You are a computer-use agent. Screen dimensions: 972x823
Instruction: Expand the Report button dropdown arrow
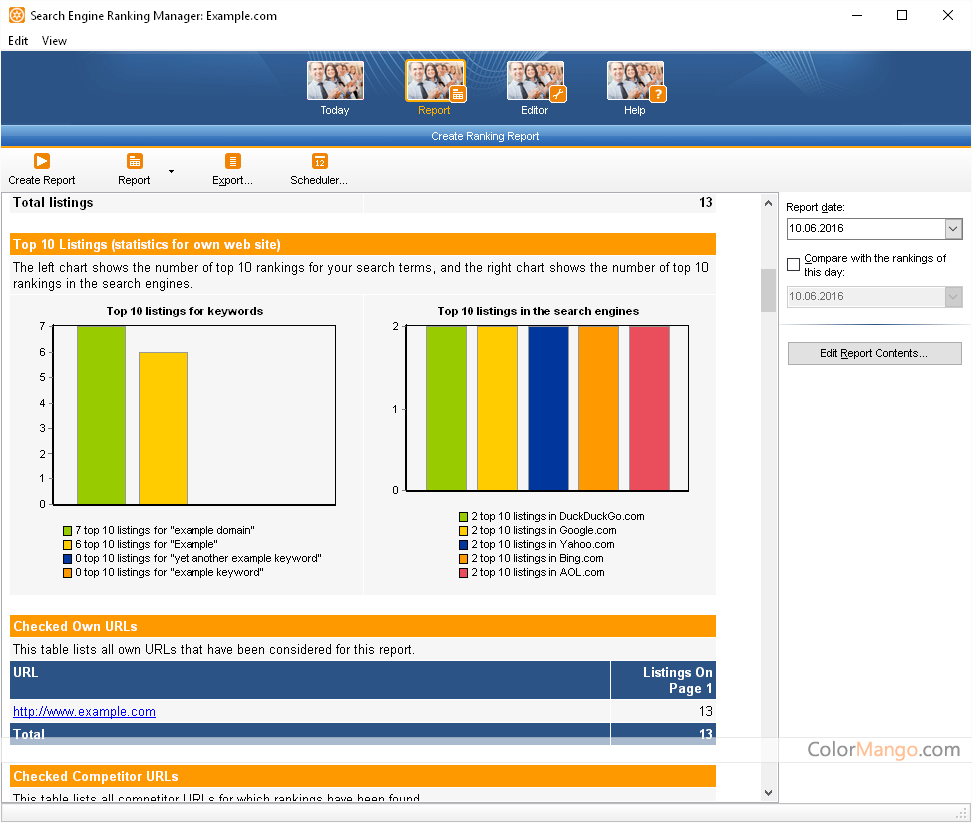pos(171,171)
